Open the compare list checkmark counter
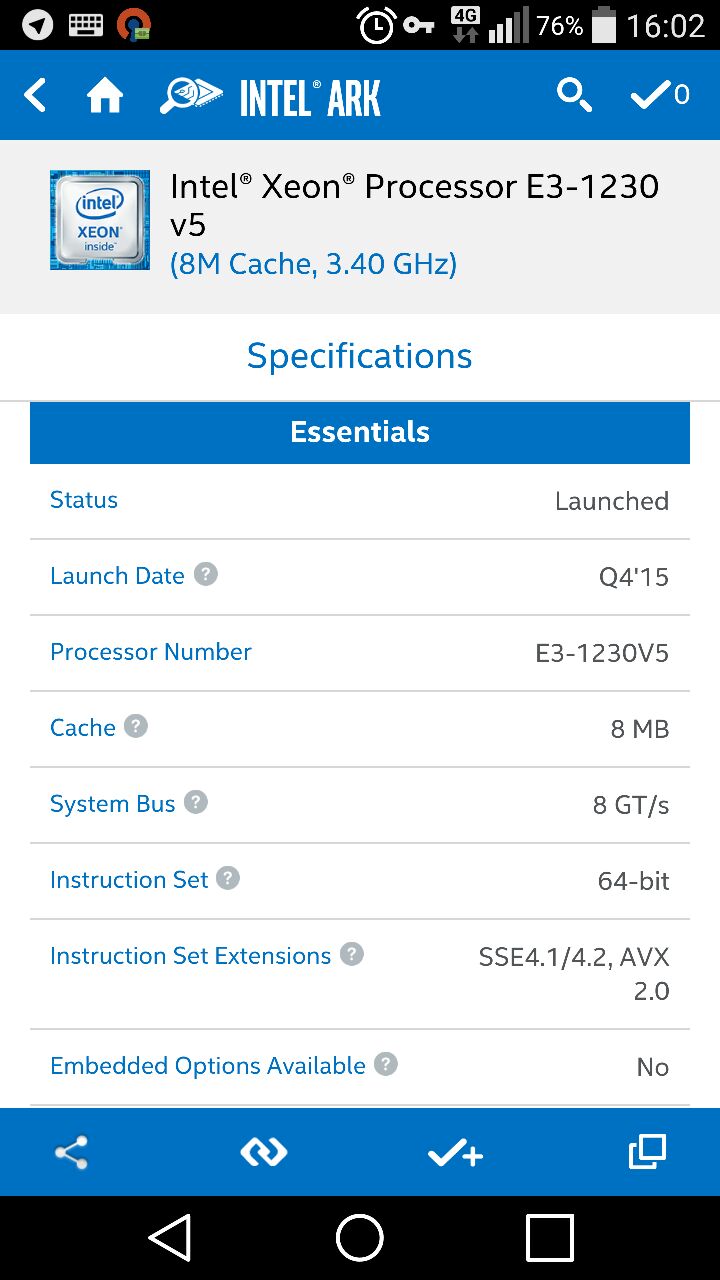720x1280 pixels. click(x=660, y=95)
